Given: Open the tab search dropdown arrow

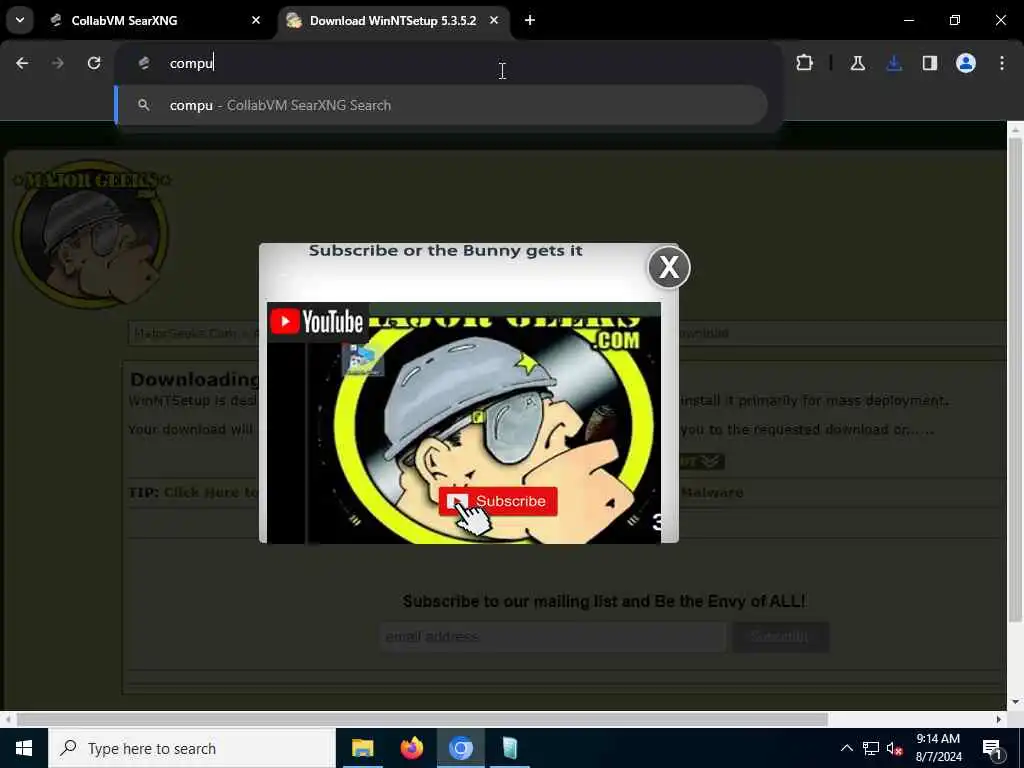Looking at the screenshot, I should tap(20, 20).
